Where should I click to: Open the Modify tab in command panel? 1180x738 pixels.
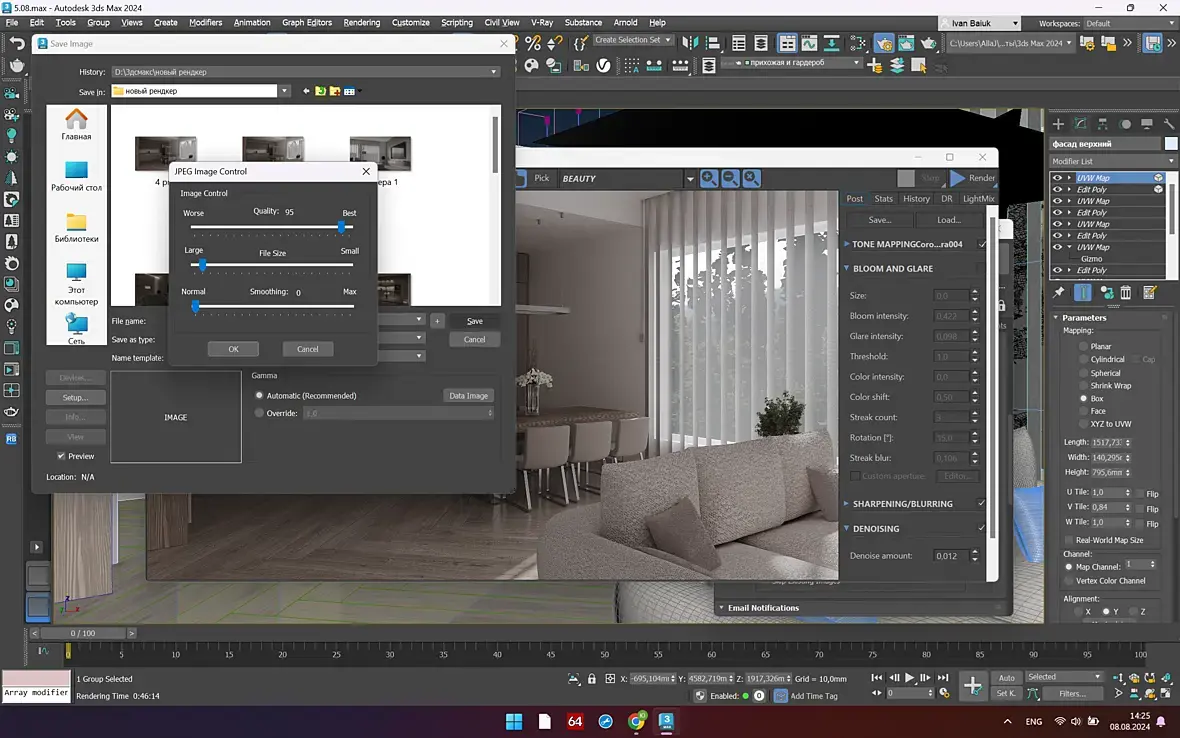pyautogui.click(x=1080, y=123)
